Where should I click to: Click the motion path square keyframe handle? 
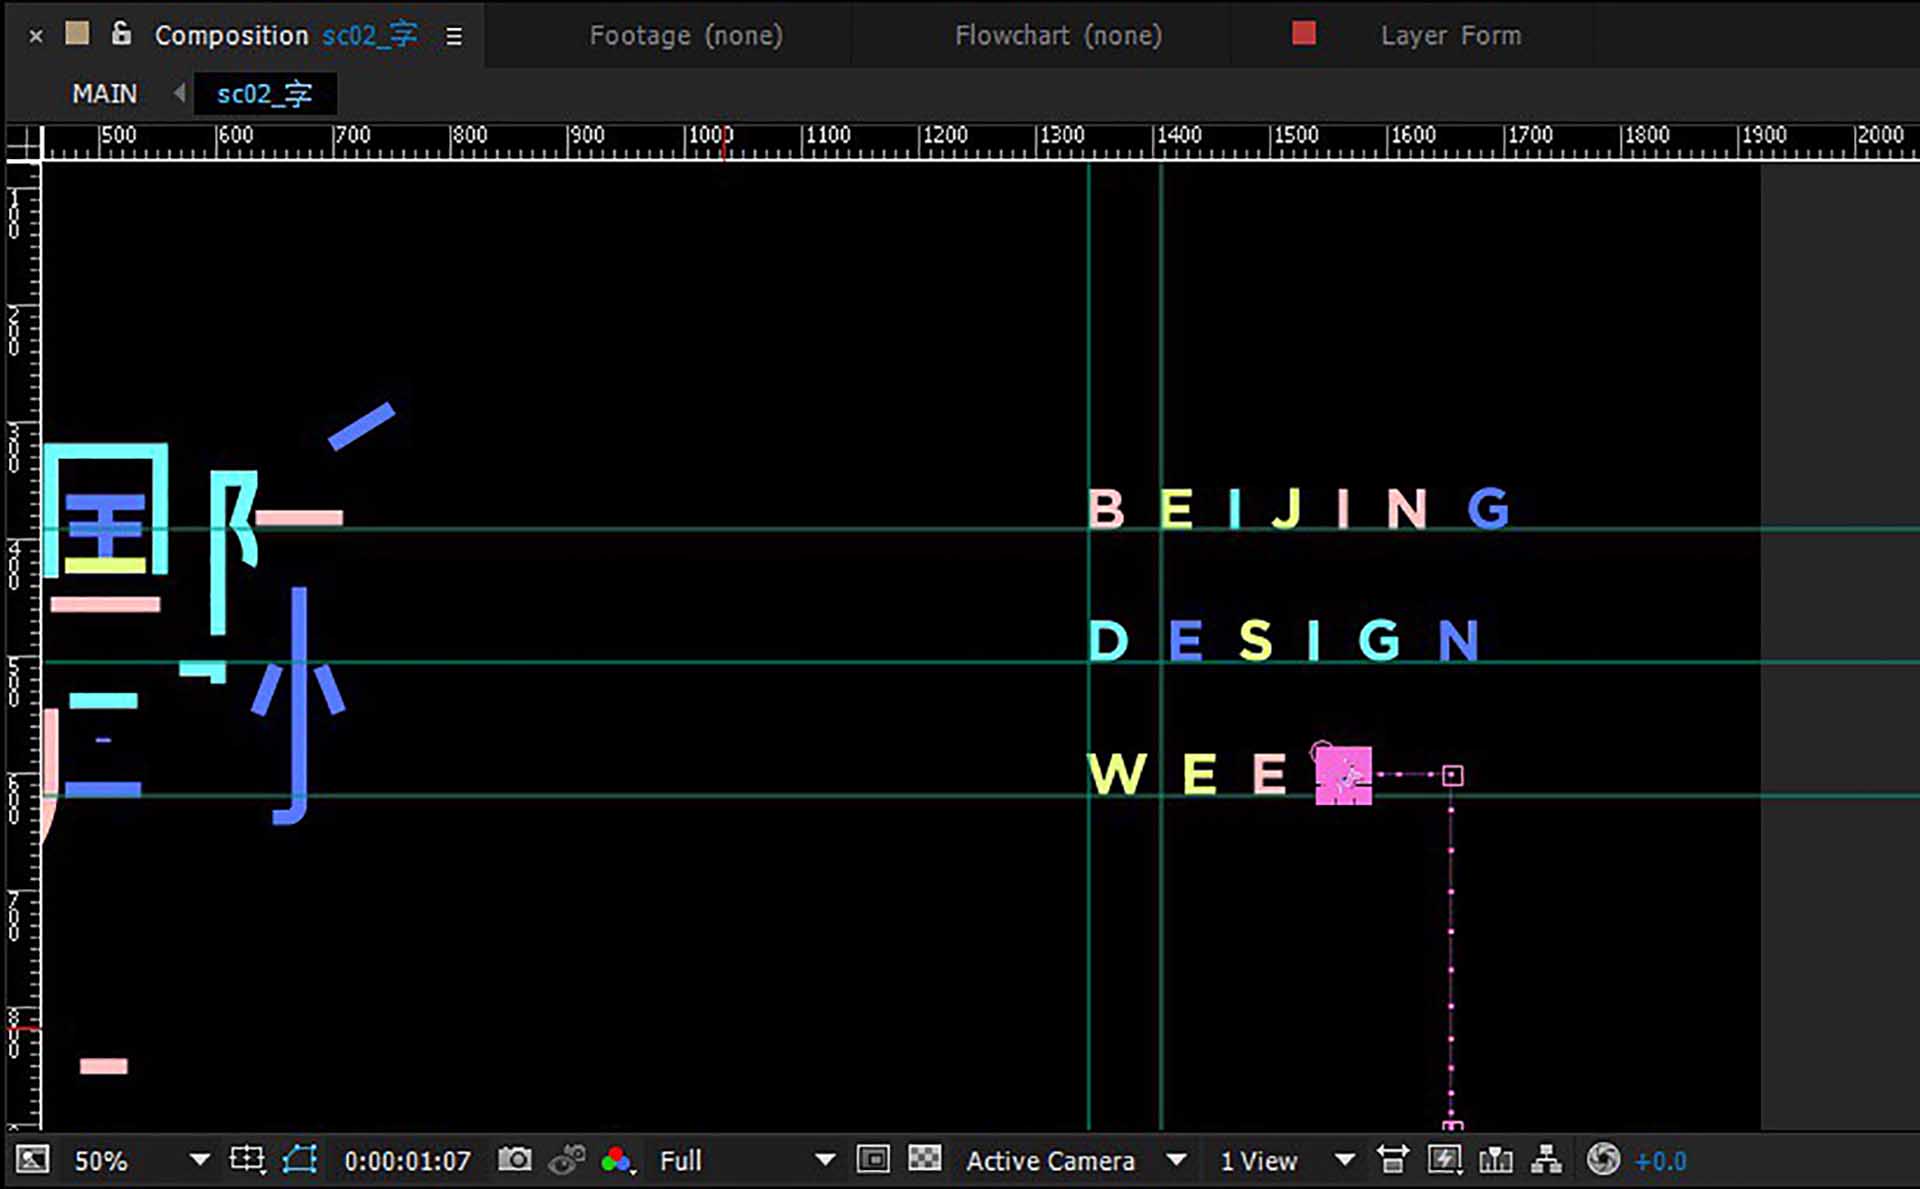point(1453,776)
